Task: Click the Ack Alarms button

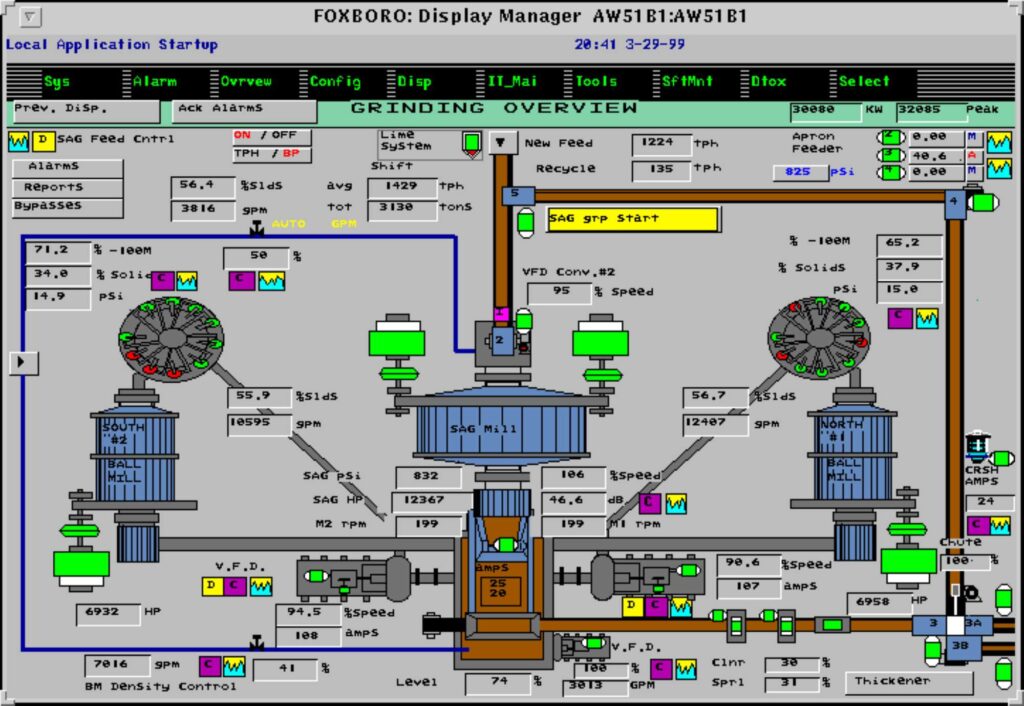Action: tap(245, 109)
